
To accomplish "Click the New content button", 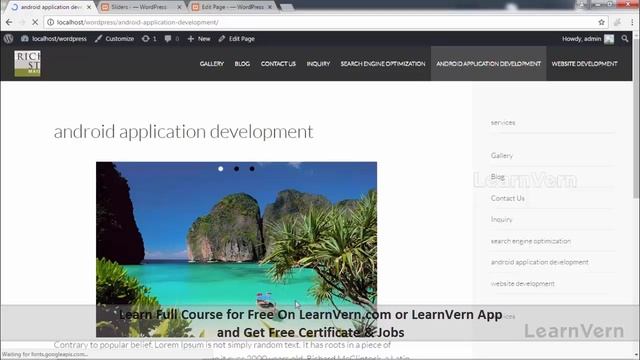I will pos(199,39).
